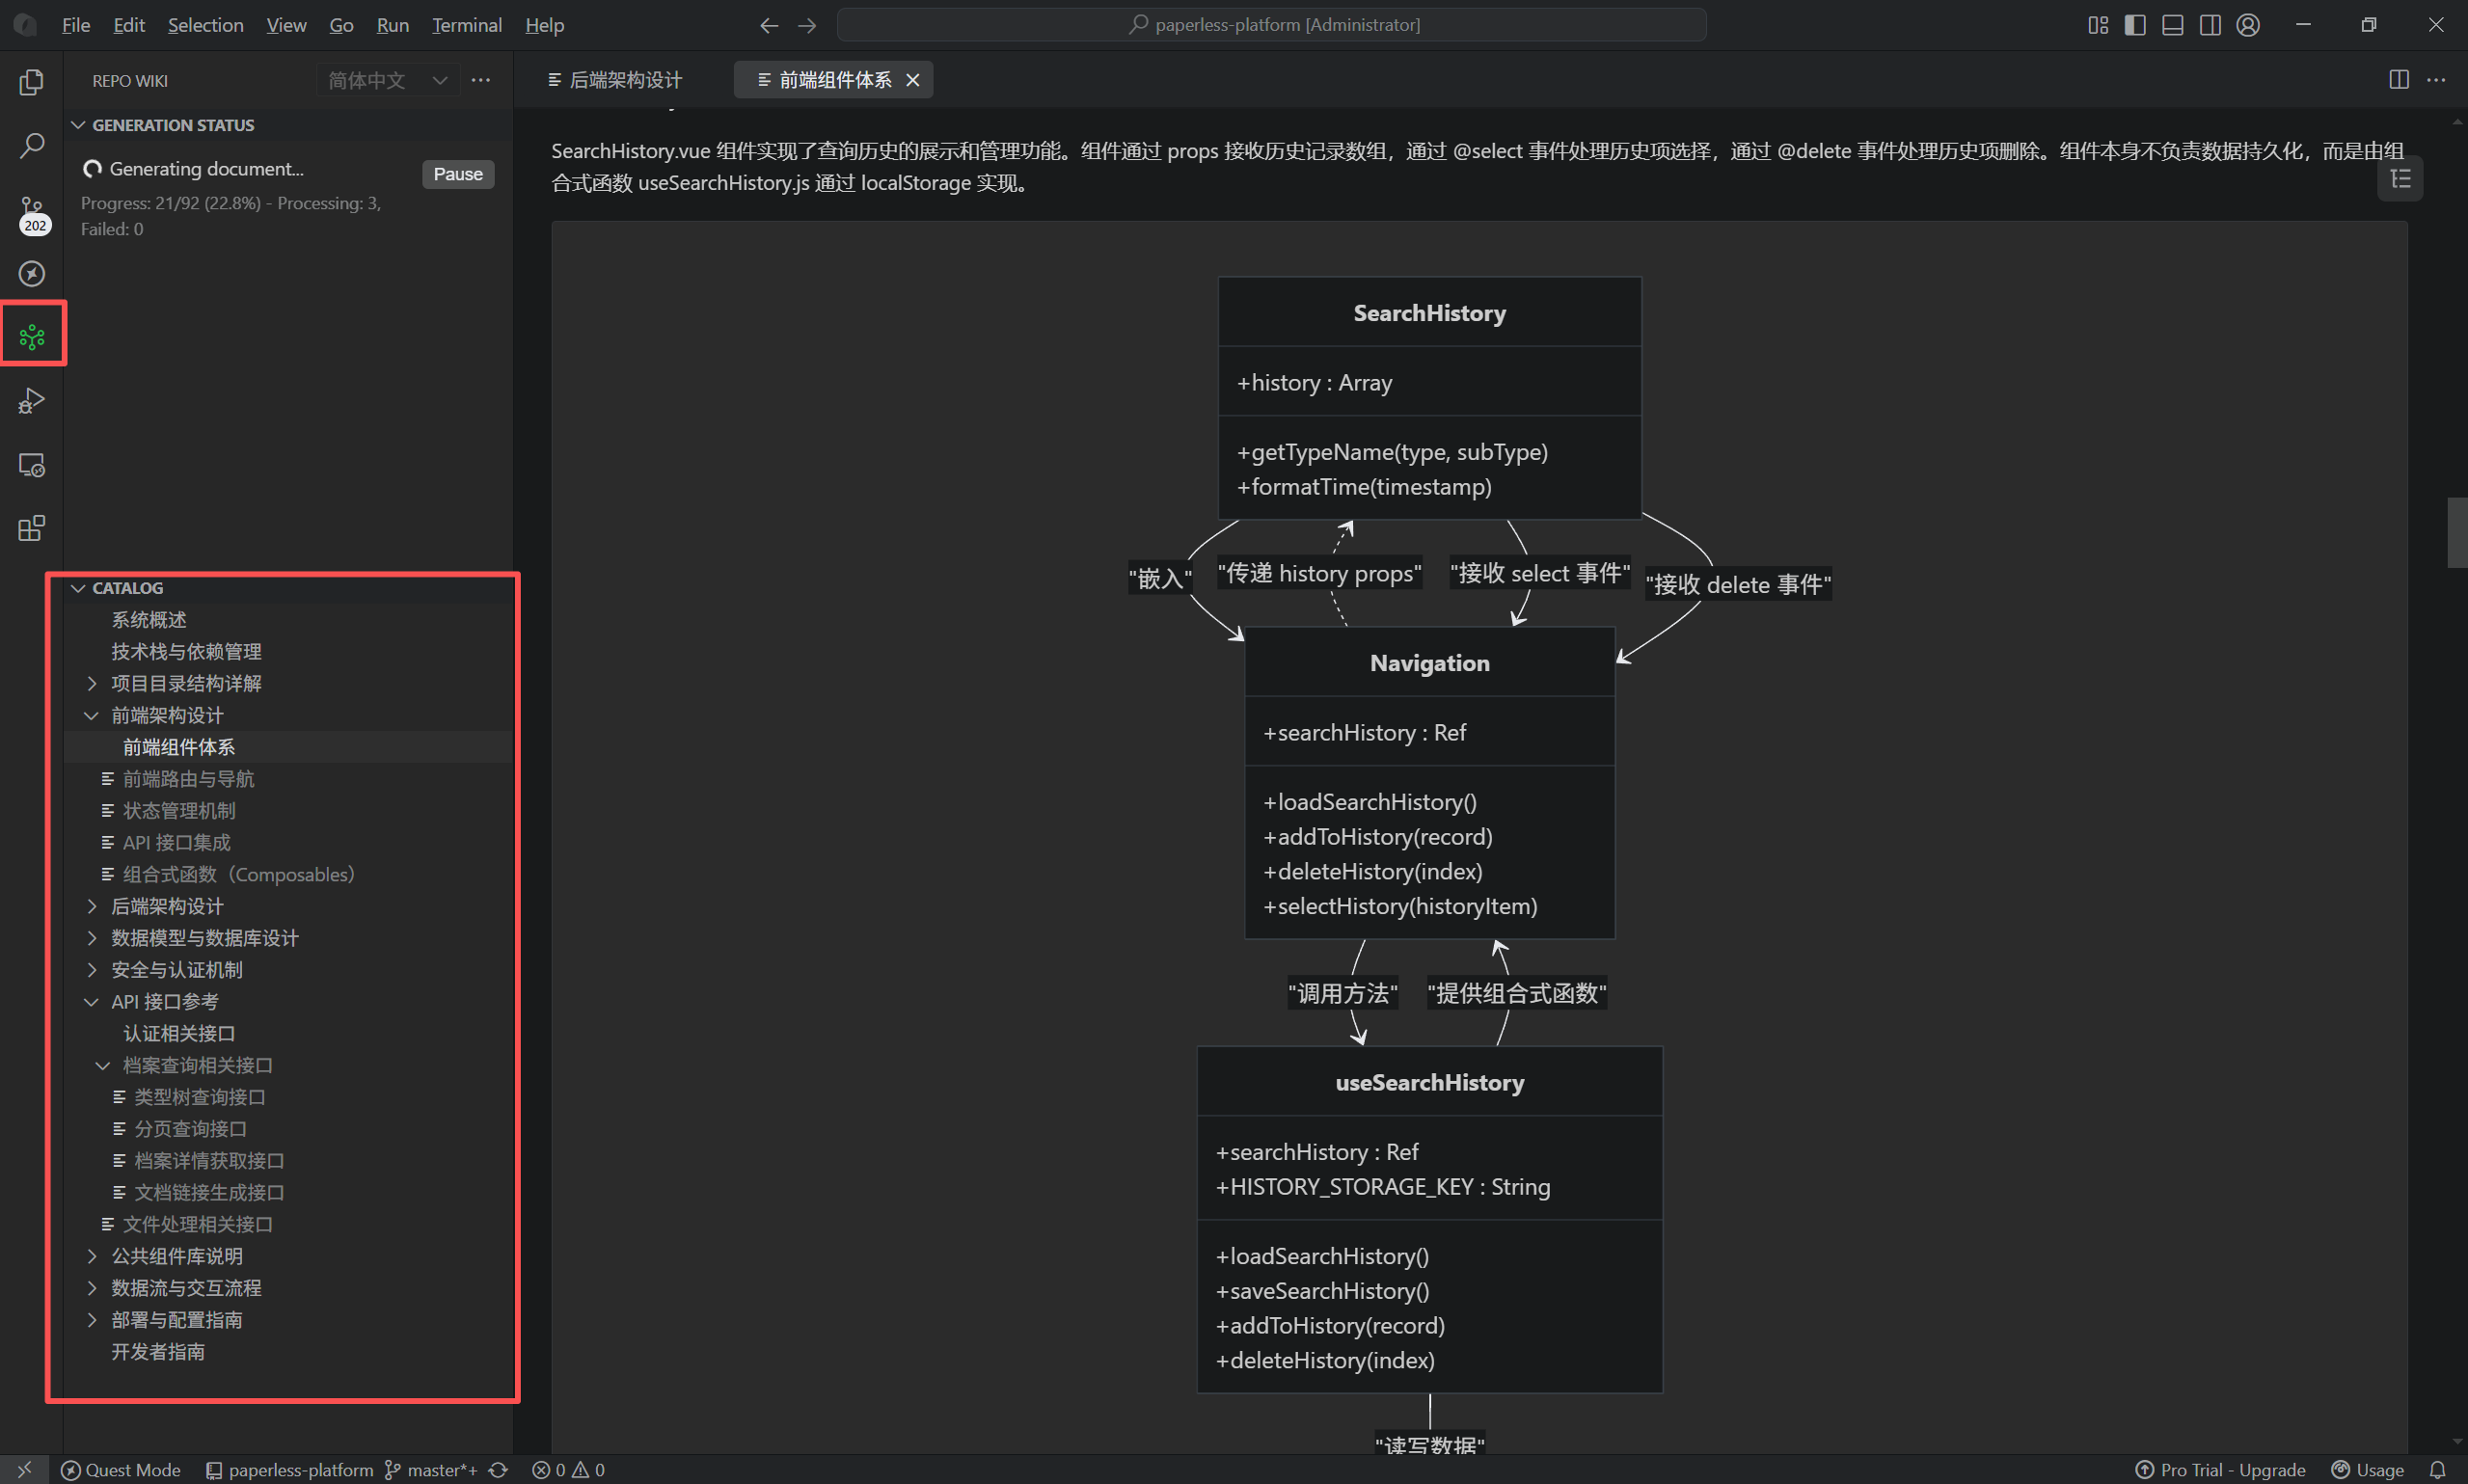Toggle bottom panel visibility
2468x1484 pixels.
pyautogui.click(x=2173, y=25)
